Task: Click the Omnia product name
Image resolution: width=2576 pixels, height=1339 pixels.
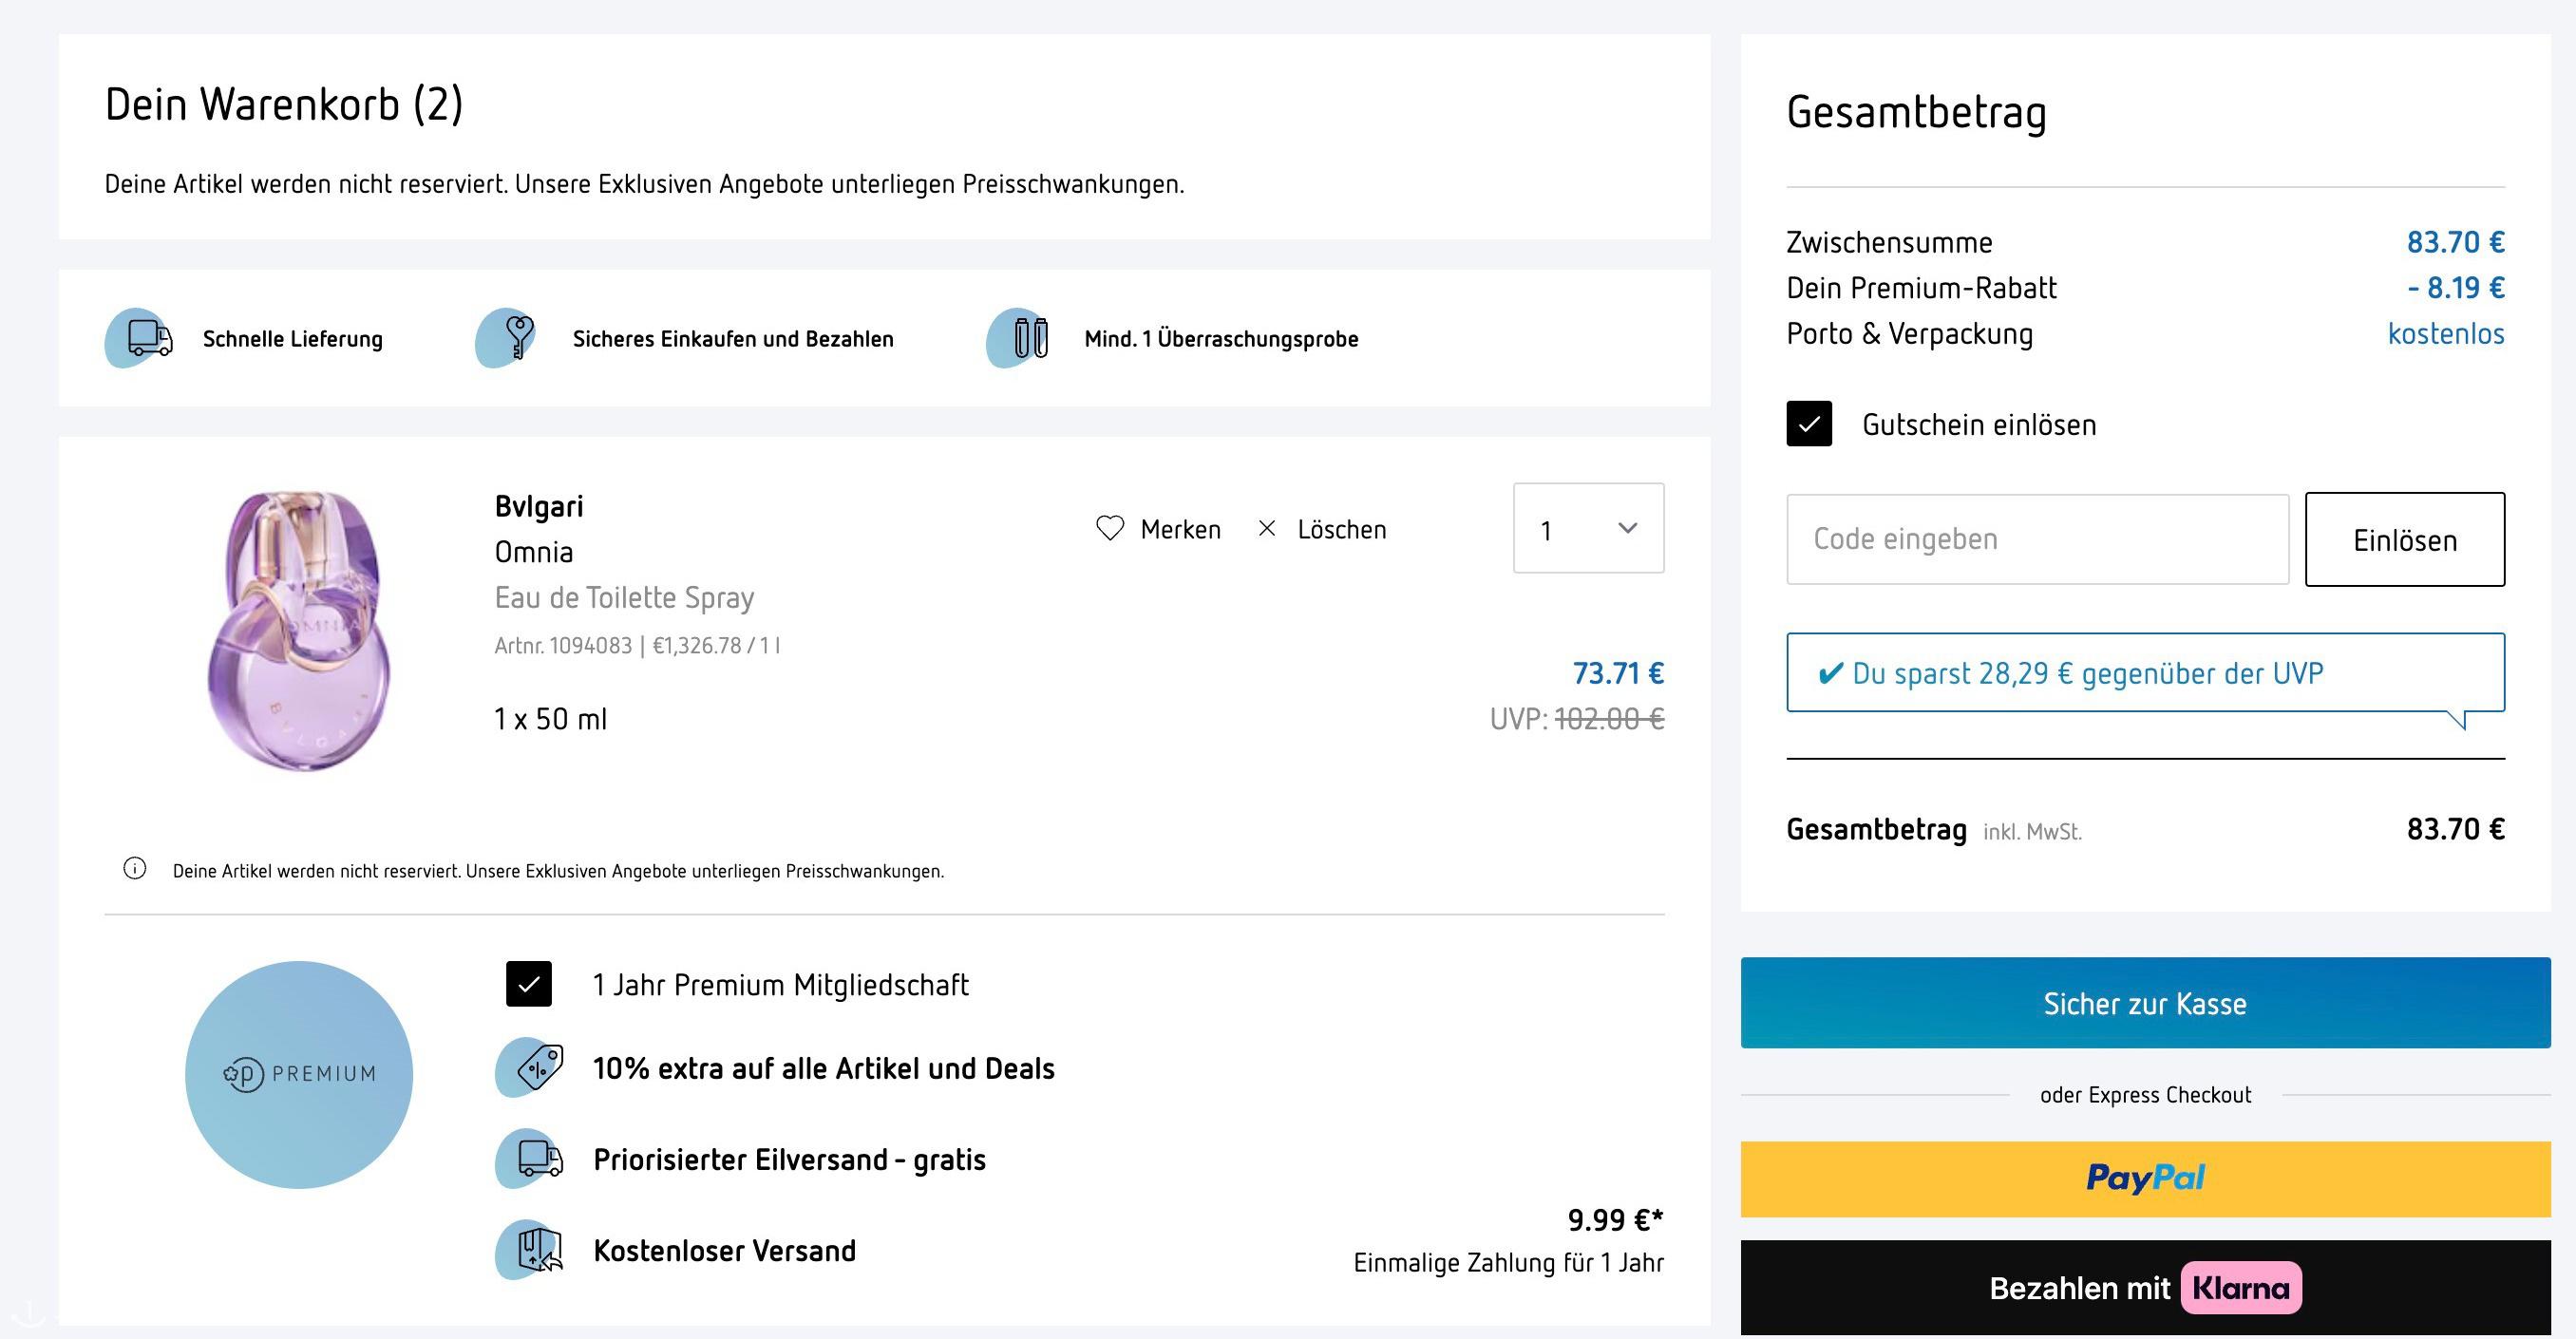Action: 534,552
